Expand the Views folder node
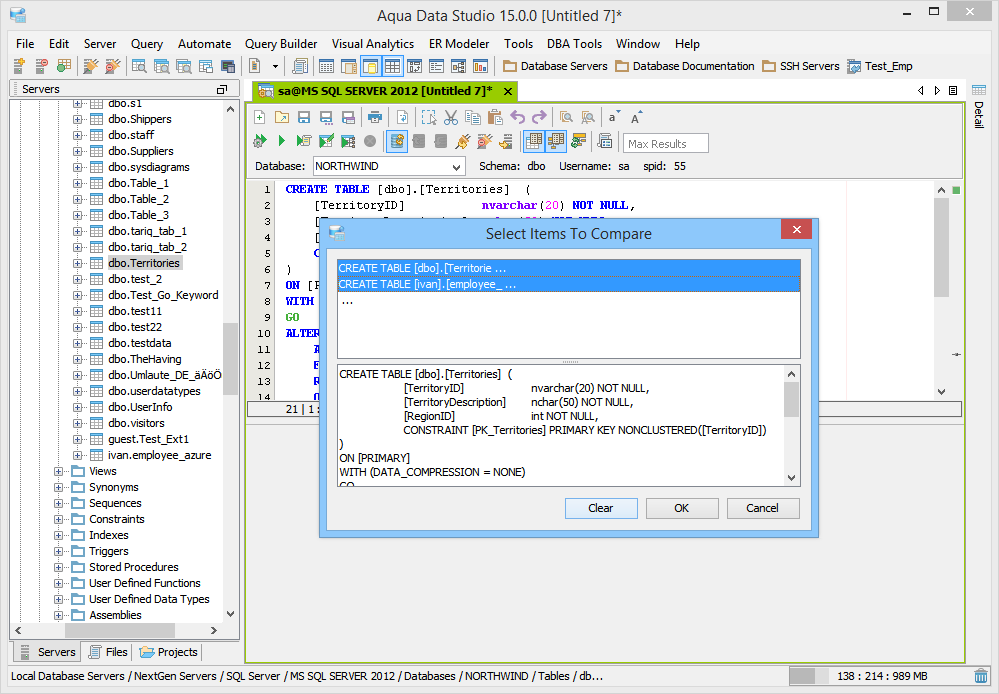The width and height of the screenshot is (999, 694). (59, 472)
